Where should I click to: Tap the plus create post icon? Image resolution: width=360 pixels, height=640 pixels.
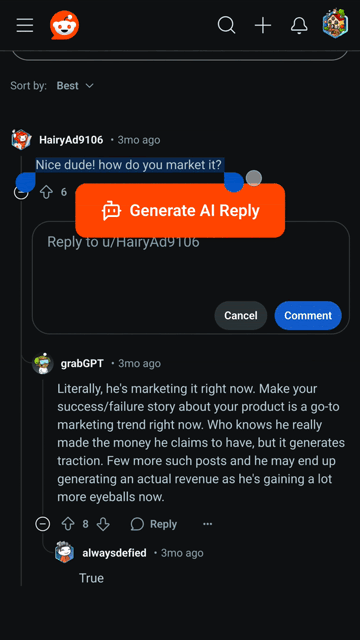click(x=263, y=26)
